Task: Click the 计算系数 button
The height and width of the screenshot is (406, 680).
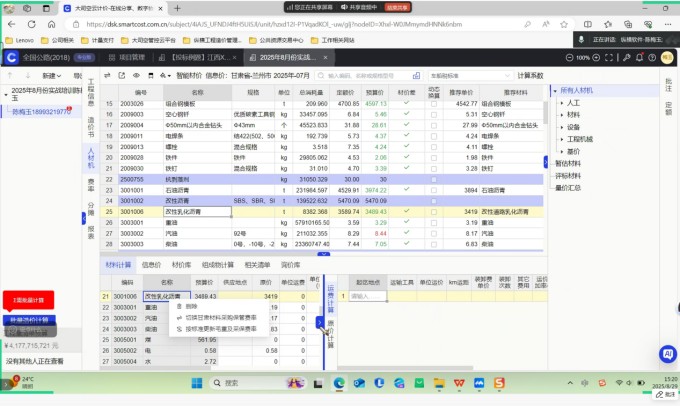Action: [x=529, y=75]
